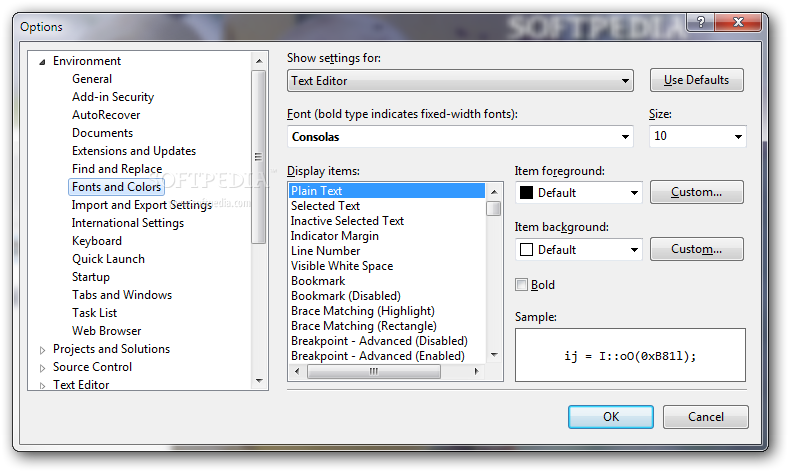Confirm with the OK button

coord(611,417)
